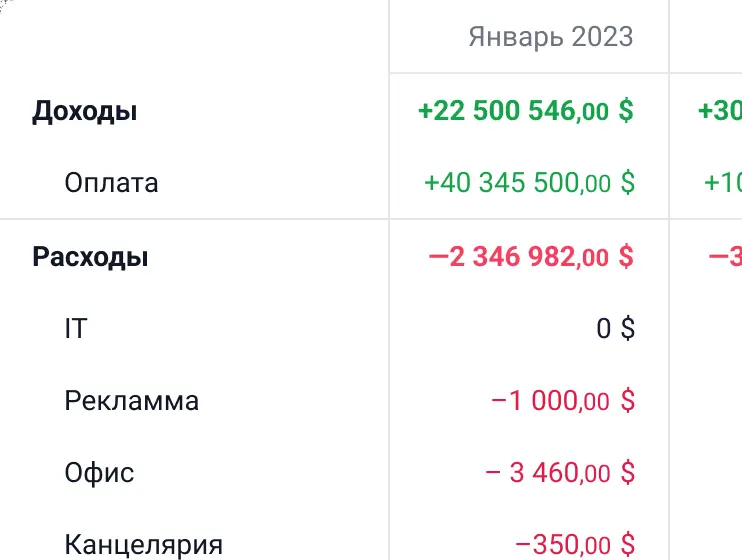Select the Канцелярия expense row
The height and width of the screenshot is (560, 742).
click(143, 545)
